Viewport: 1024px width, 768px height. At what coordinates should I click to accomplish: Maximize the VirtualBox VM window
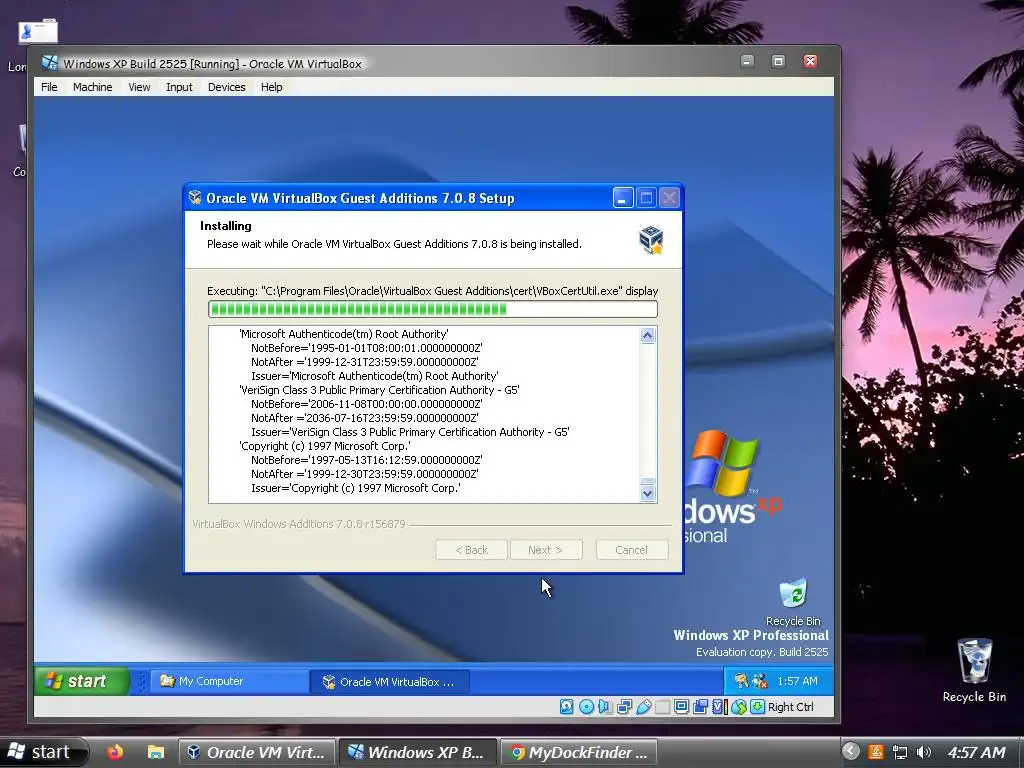778,61
